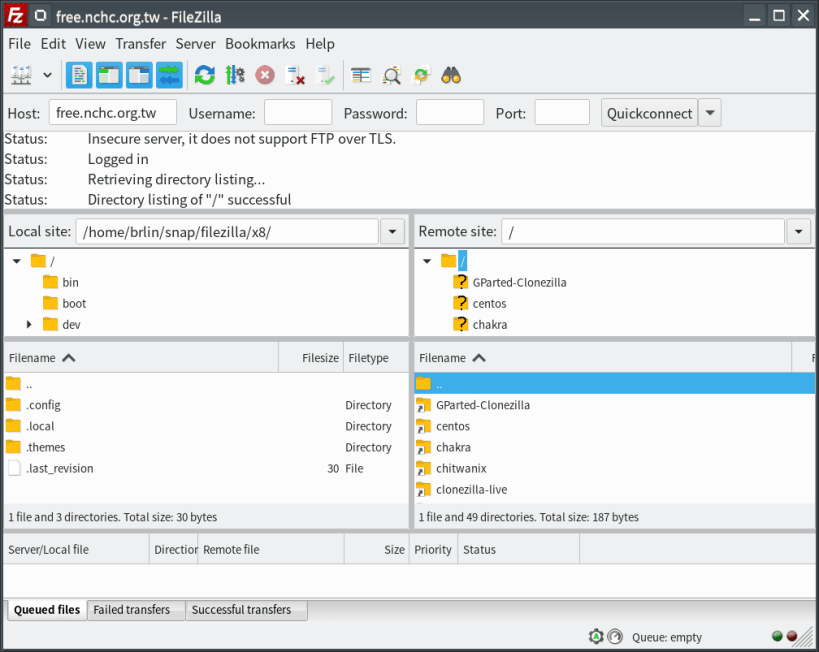Click the Username input field

point(298,113)
